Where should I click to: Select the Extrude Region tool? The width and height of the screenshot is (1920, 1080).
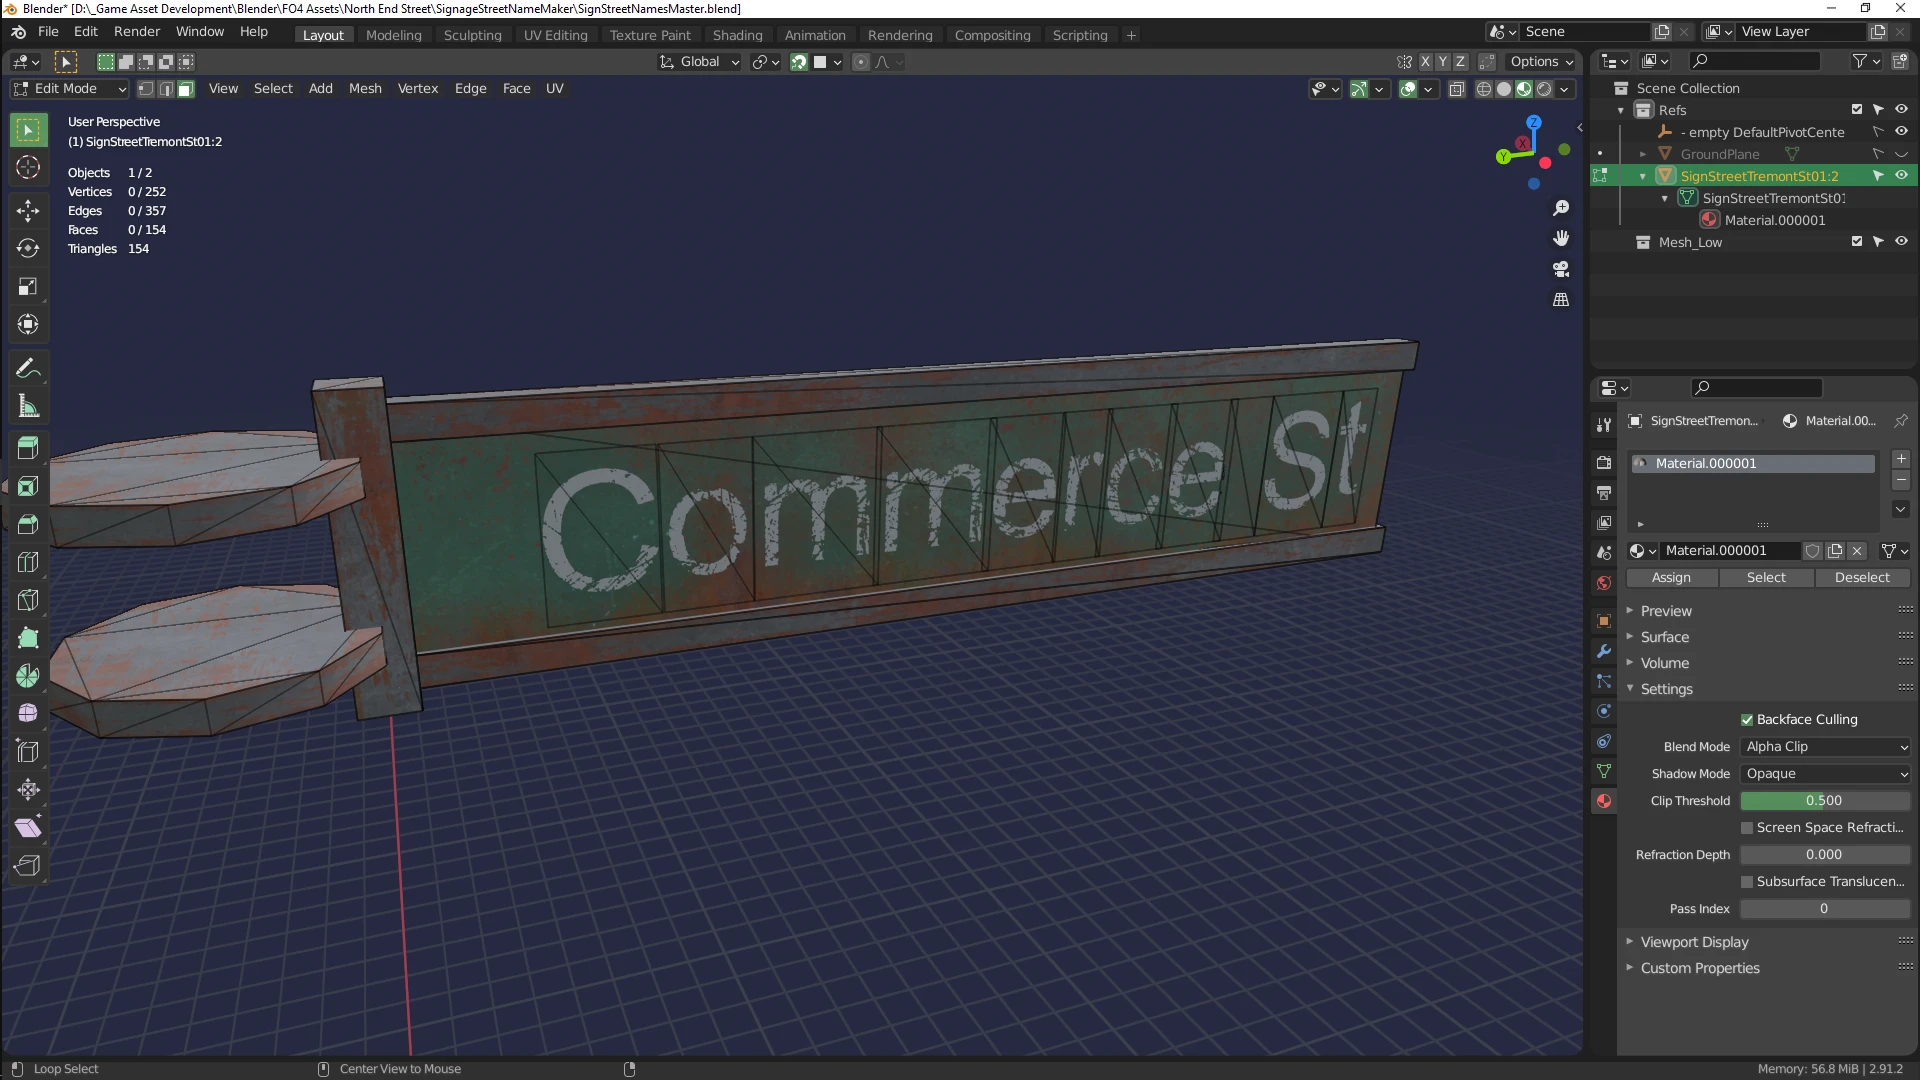28,448
